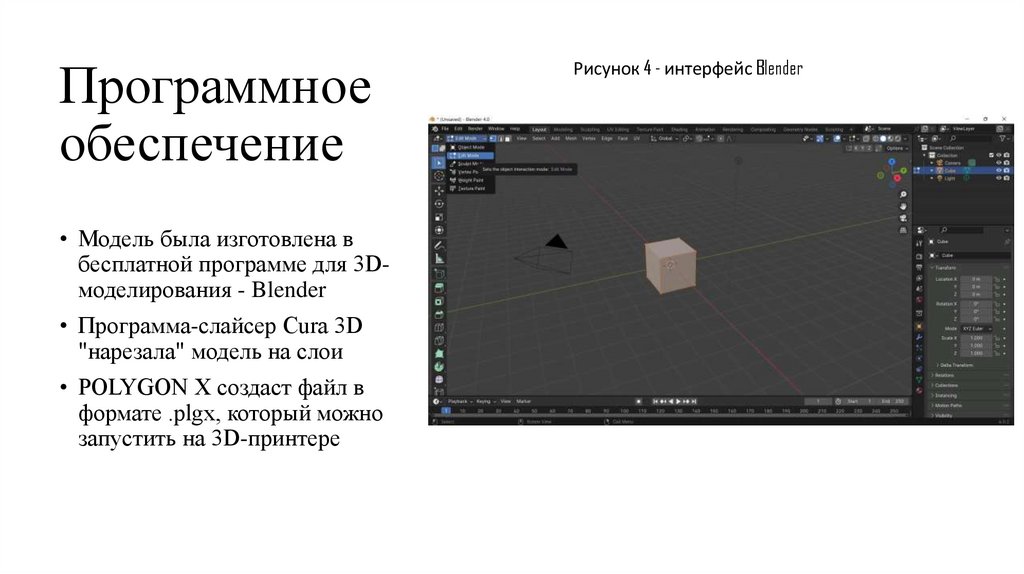Click the red X axis on navigation gizmo
The height and width of the screenshot is (574, 1024).
coord(897,178)
